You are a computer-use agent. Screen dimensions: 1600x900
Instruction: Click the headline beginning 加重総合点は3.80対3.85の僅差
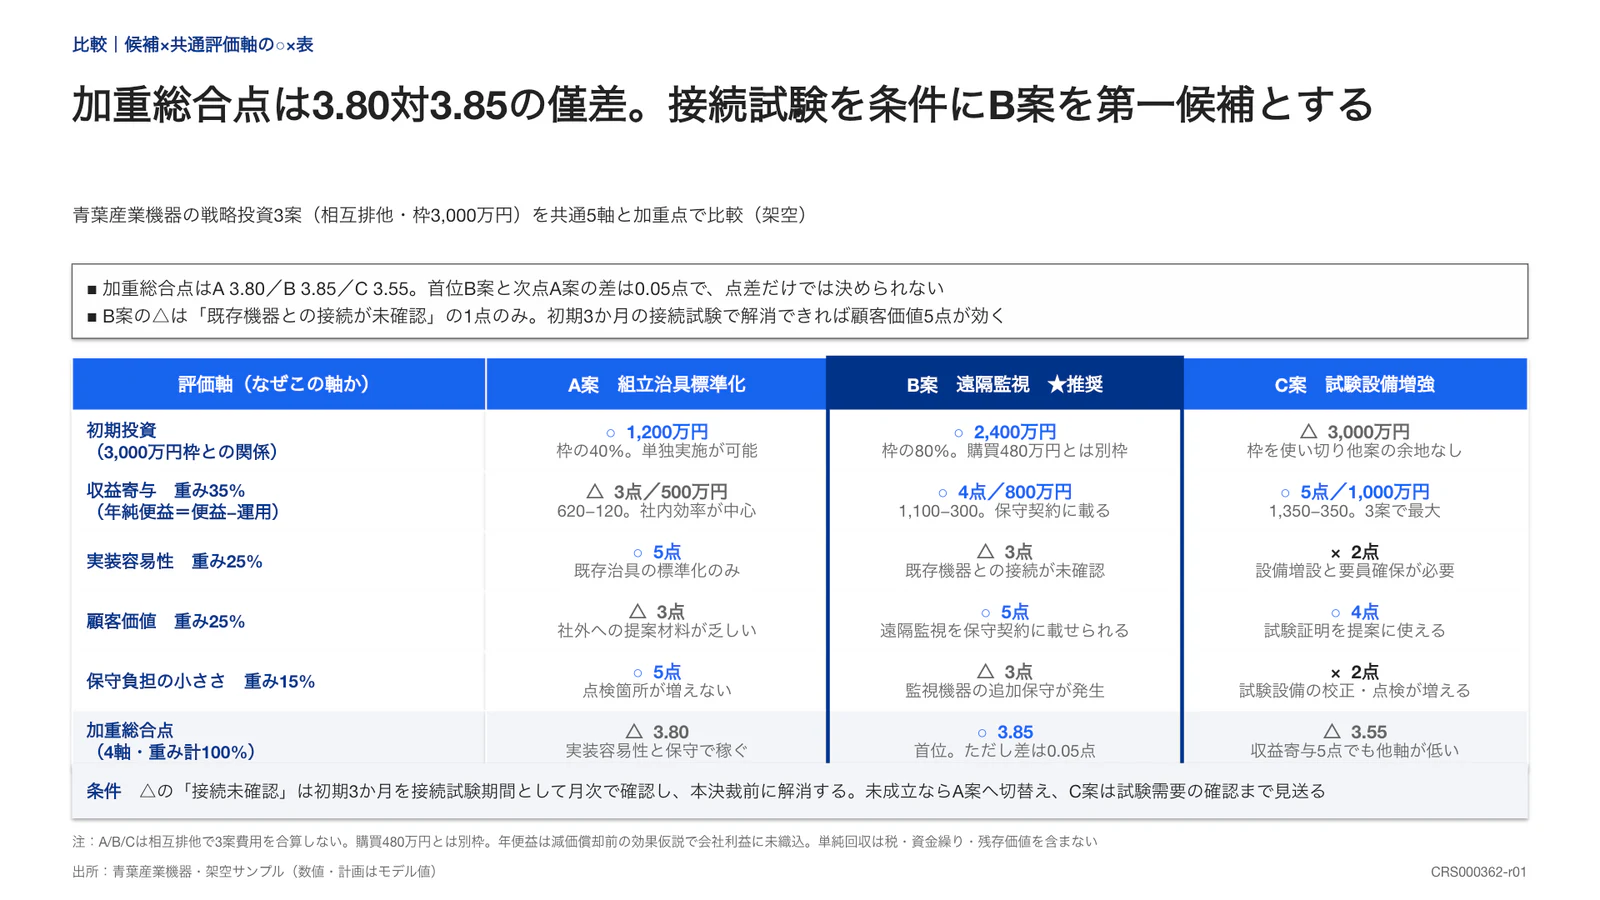(723, 105)
